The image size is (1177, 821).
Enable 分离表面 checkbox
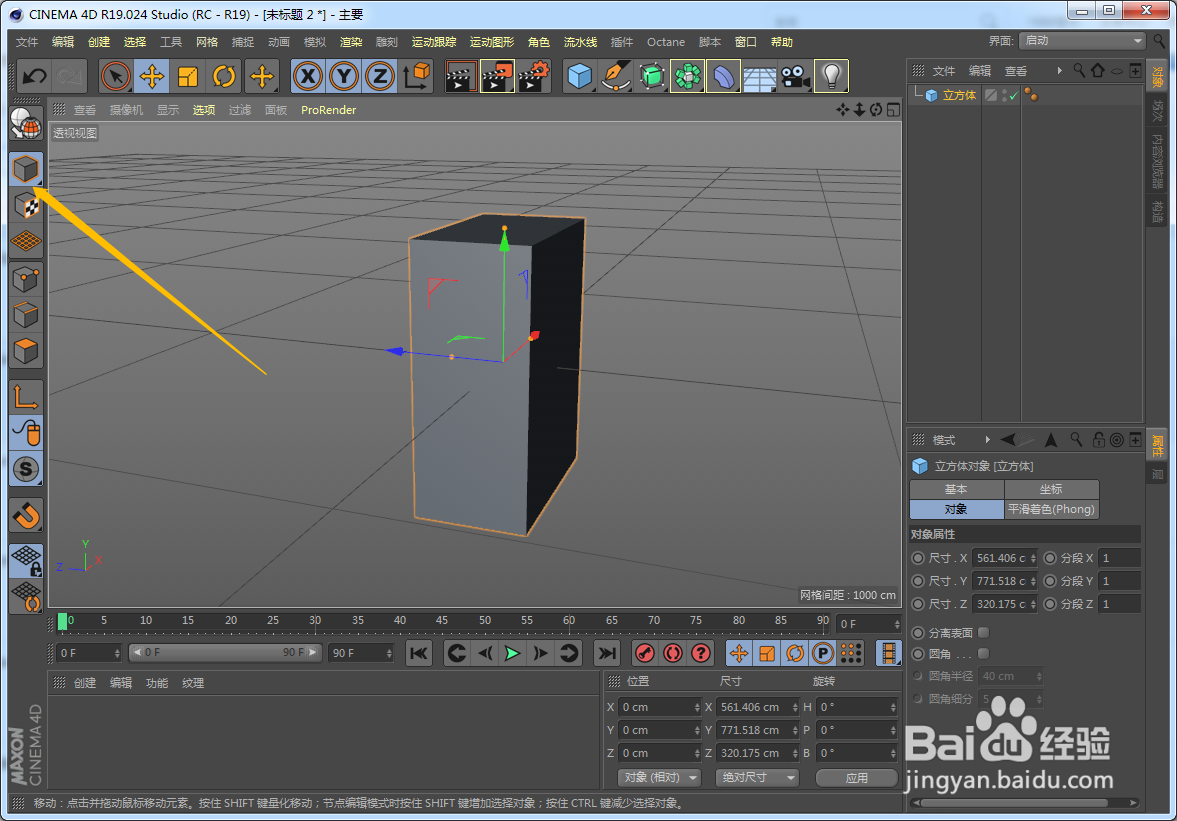[983, 632]
